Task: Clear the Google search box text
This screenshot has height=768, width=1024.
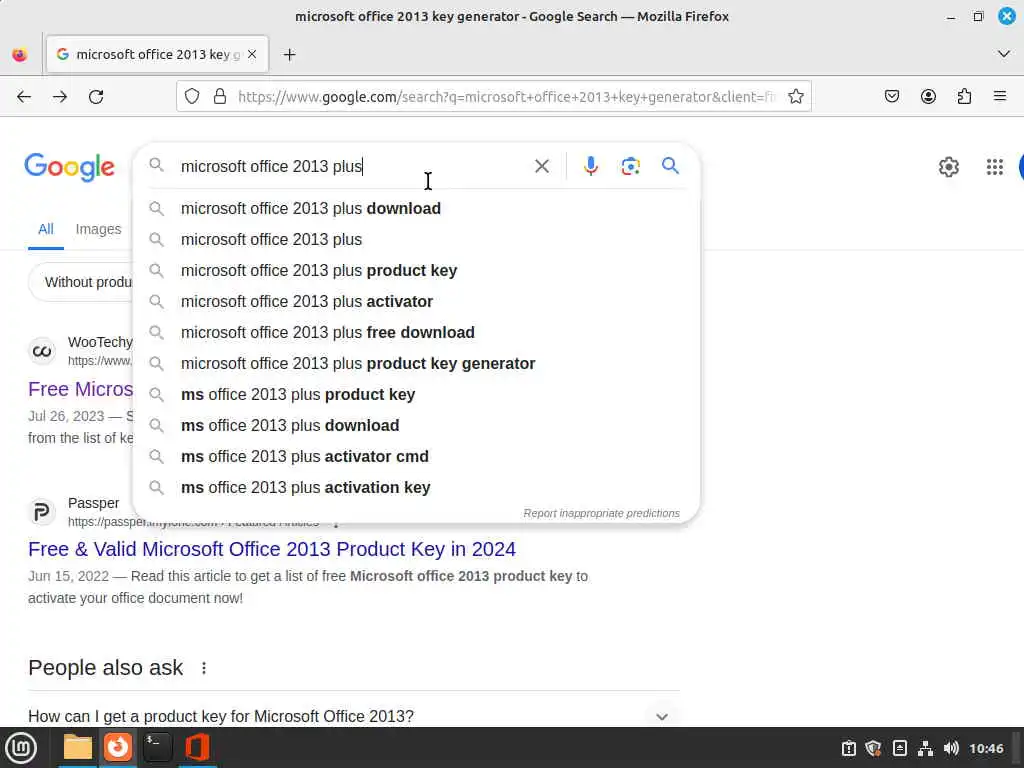Action: click(x=541, y=166)
